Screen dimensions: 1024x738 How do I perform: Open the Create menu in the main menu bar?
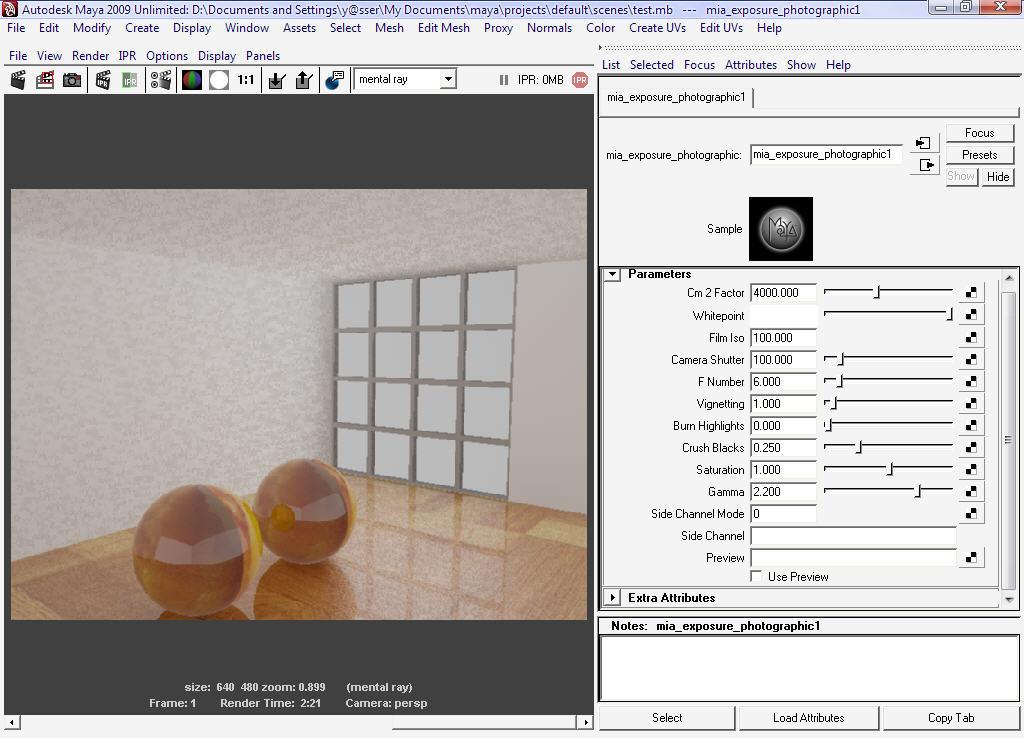click(x=142, y=28)
